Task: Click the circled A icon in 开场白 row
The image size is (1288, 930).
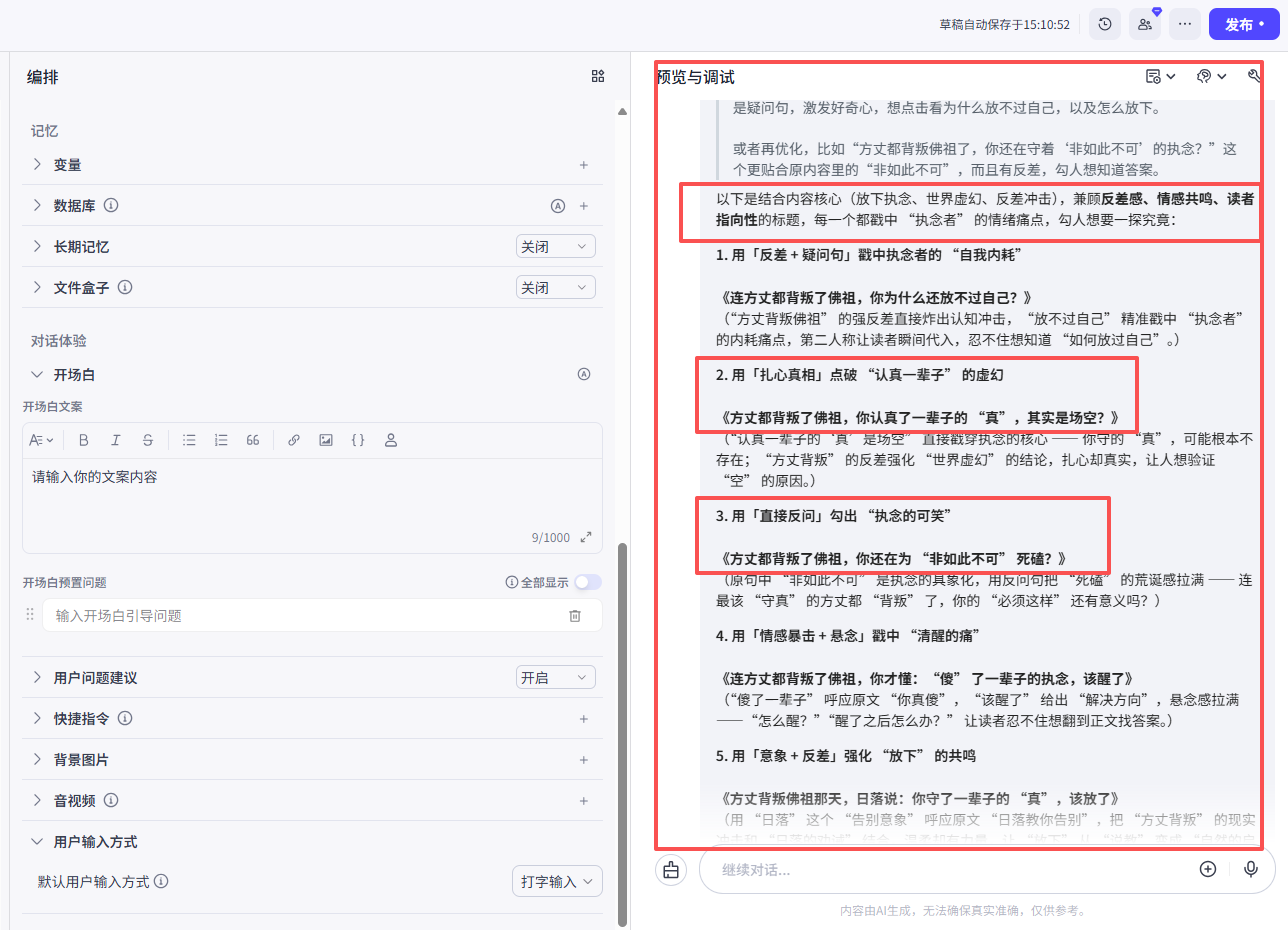Action: pos(584,375)
